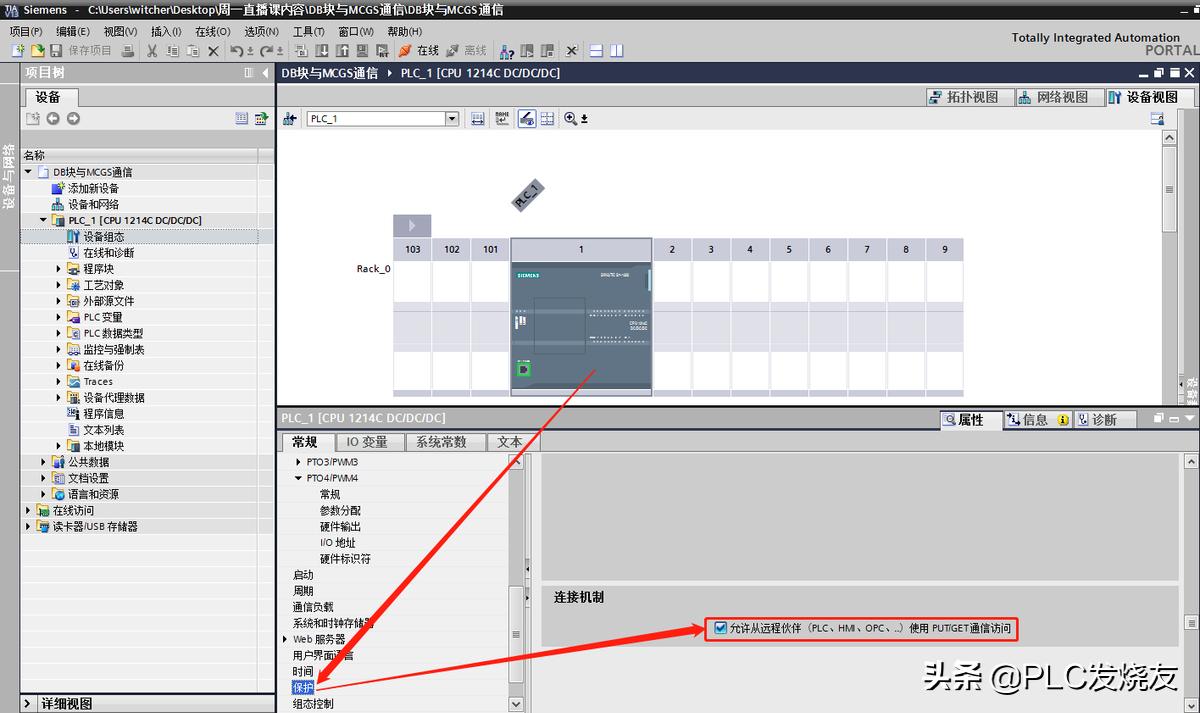Split editor space horizontally icon
The width and height of the screenshot is (1200, 713).
pos(596,50)
